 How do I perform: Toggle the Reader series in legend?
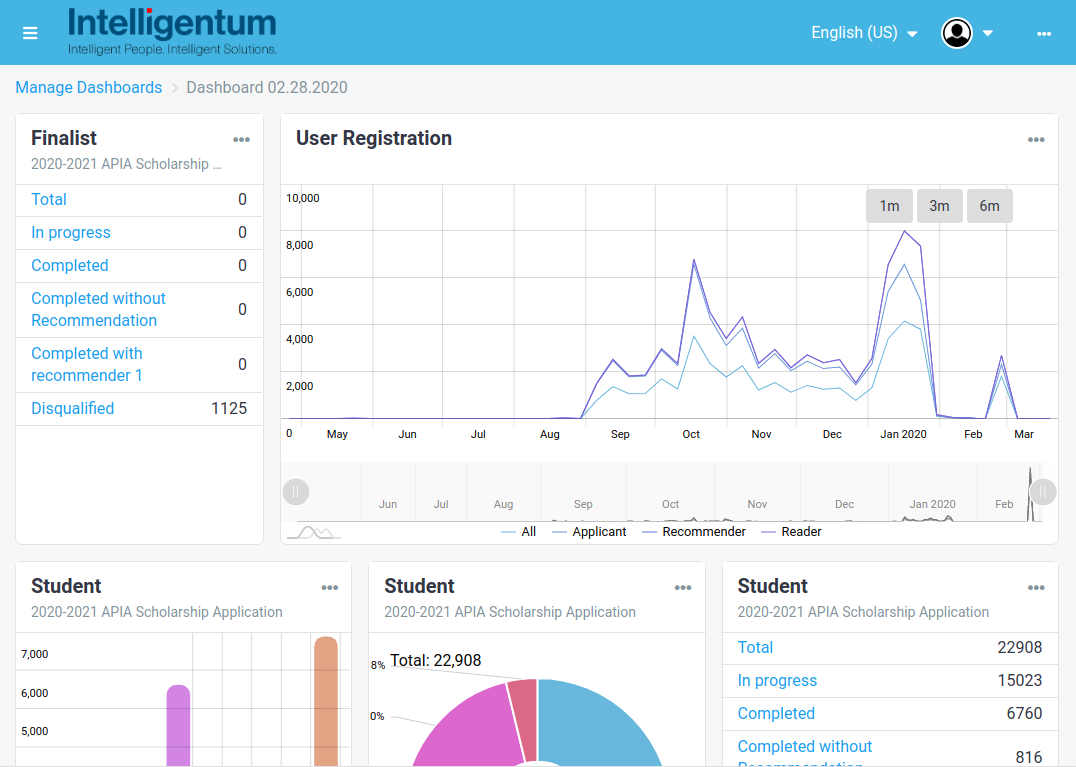tap(791, 532)
